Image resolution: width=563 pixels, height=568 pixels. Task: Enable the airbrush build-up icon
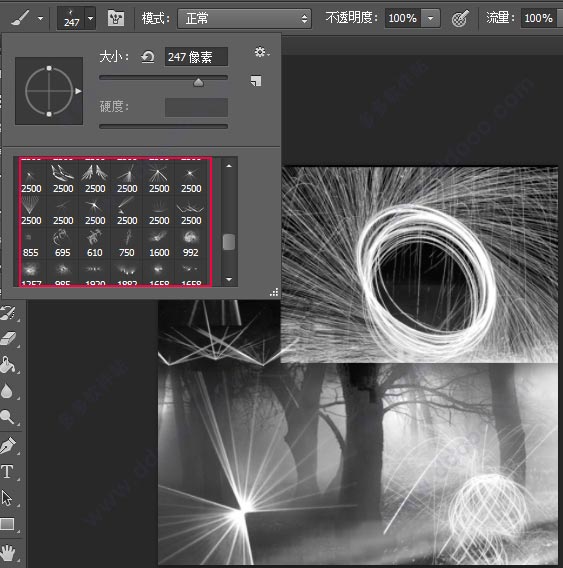click(460, 18)
